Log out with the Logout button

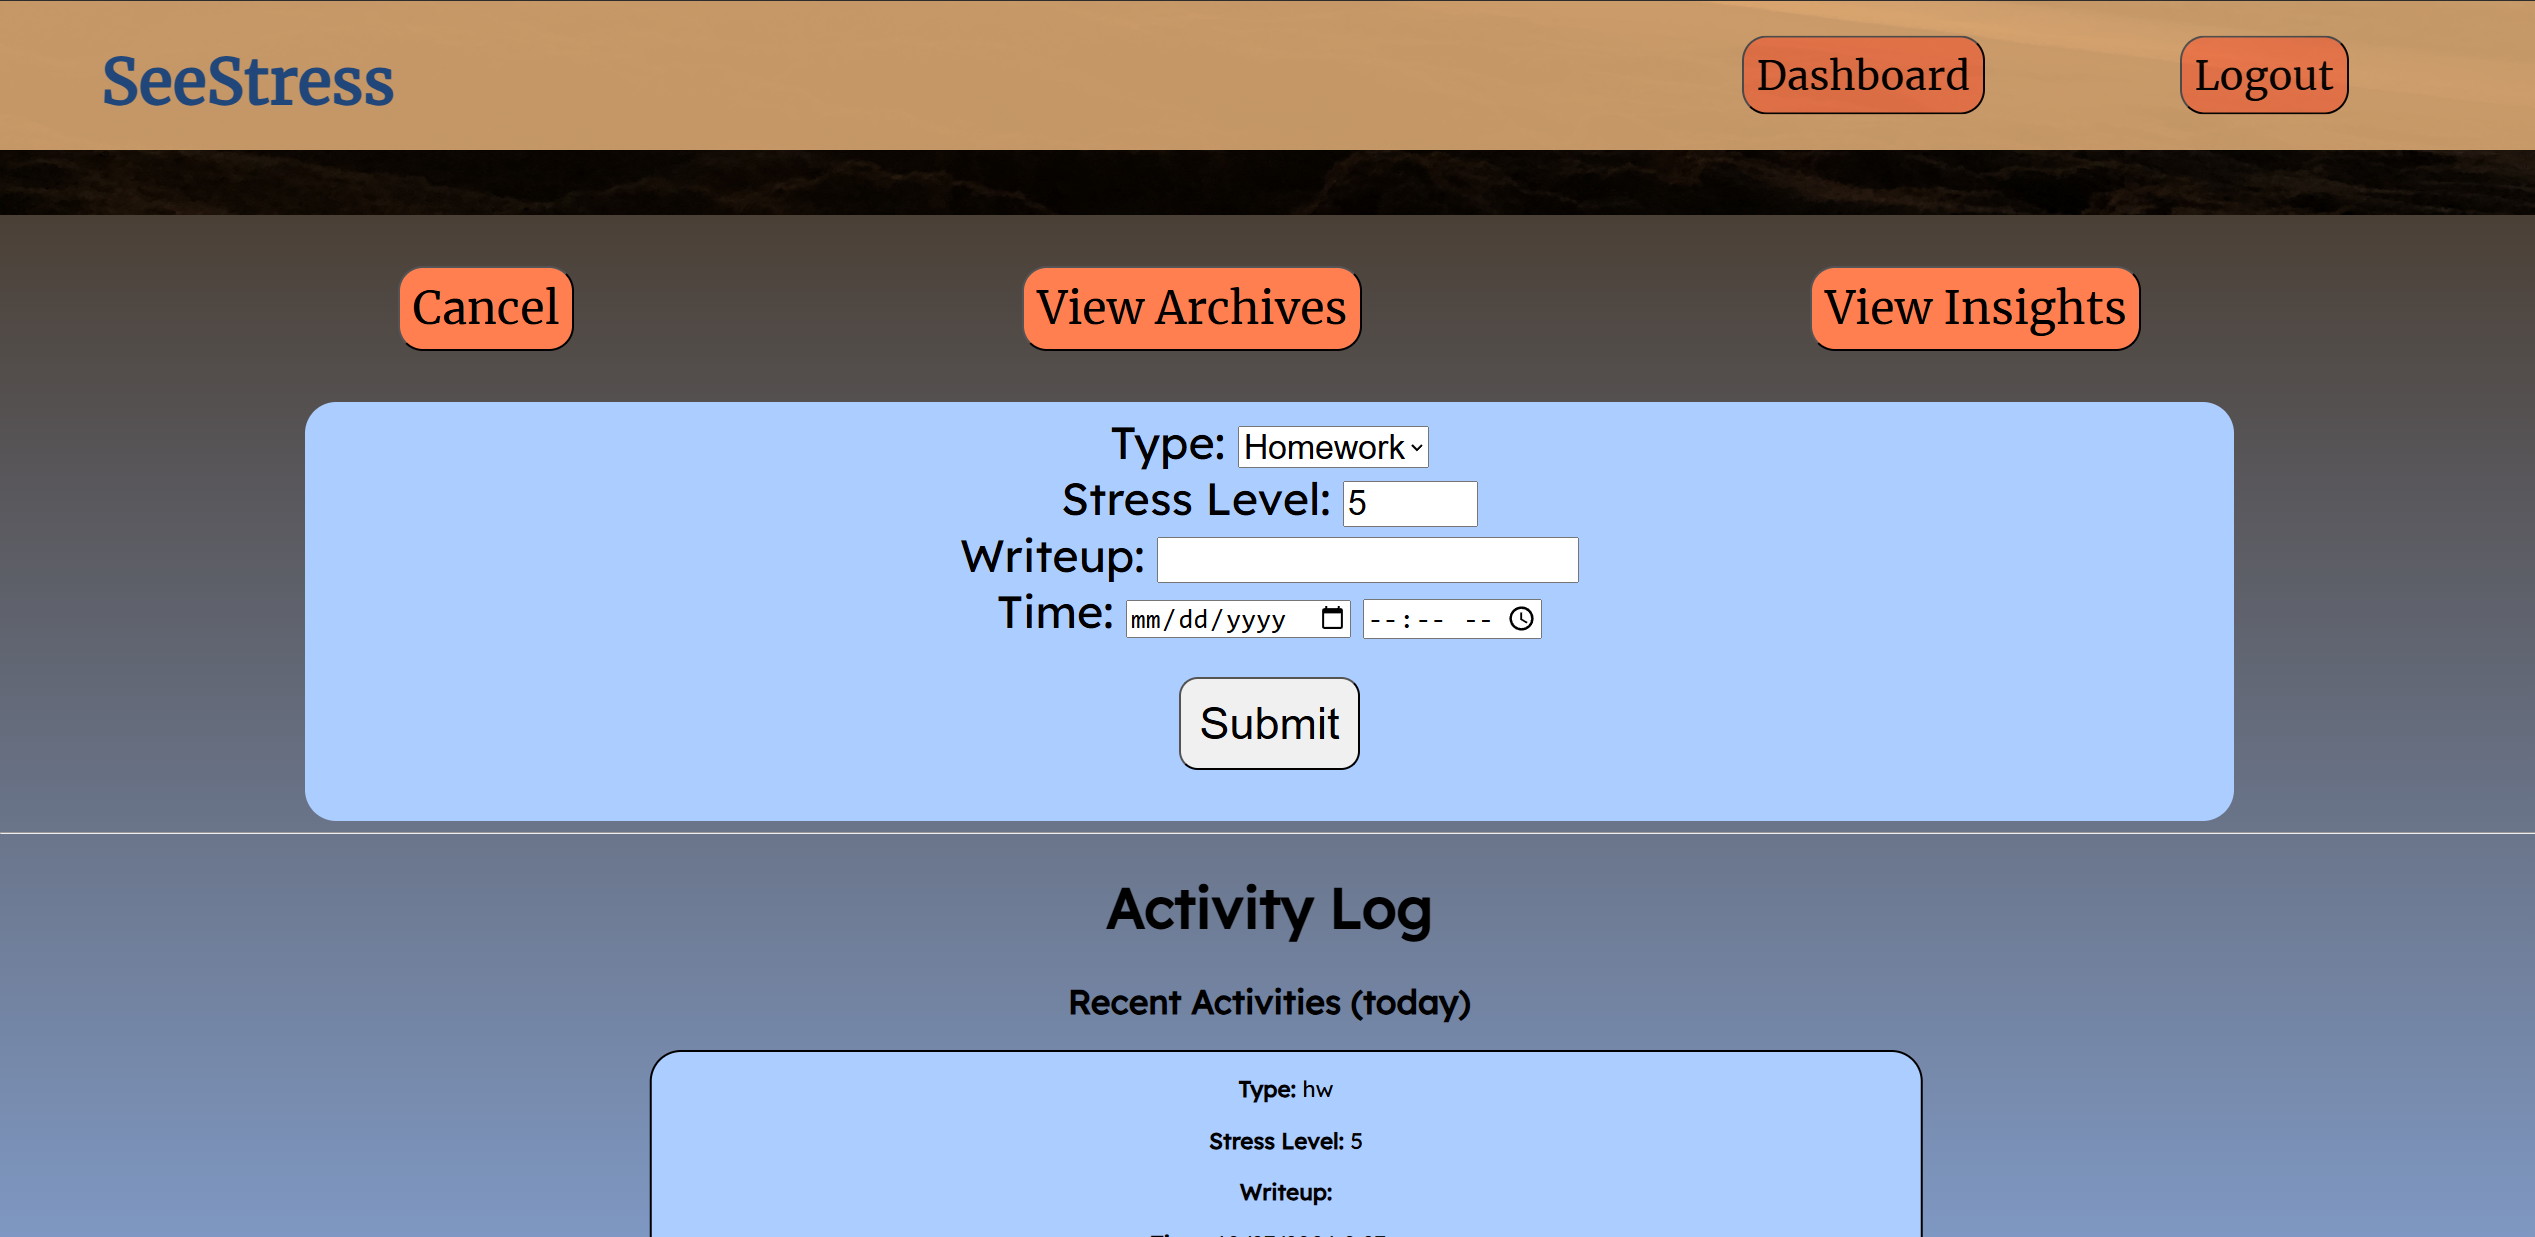tap(2263, 76)
